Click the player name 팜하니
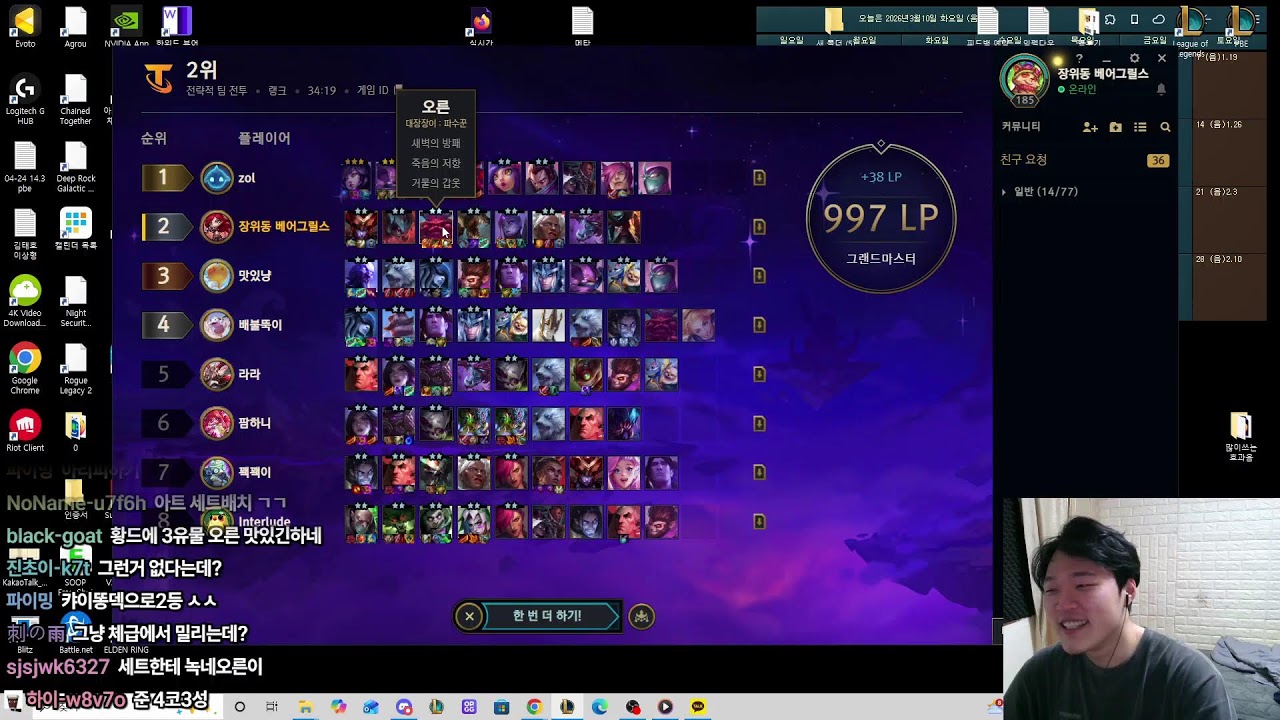Viewport: 1280px width, 720px height. point(255,423)
